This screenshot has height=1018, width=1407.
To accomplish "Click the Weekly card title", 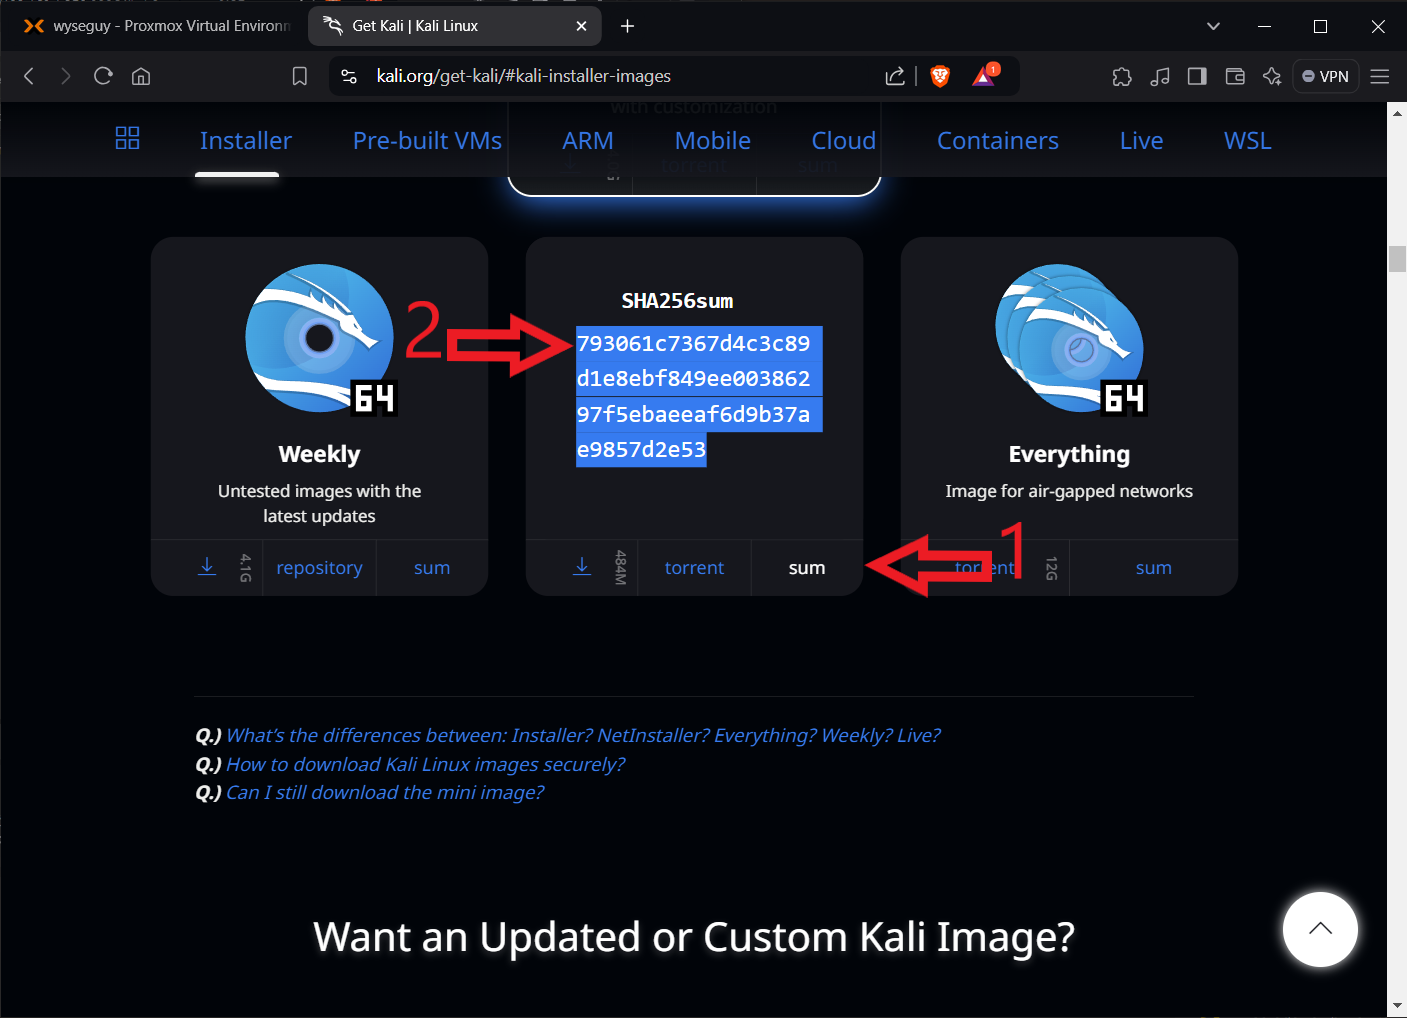I will [319, 454].
